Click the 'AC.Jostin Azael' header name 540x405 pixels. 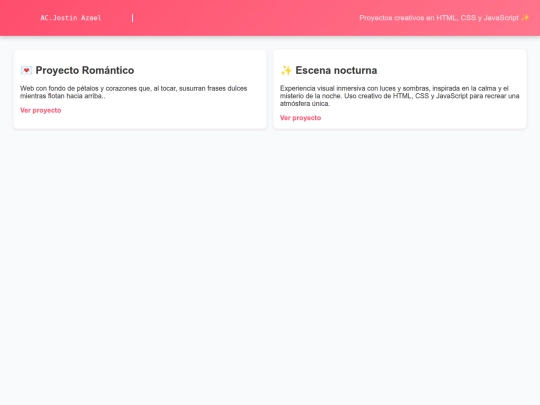(71, 18)
